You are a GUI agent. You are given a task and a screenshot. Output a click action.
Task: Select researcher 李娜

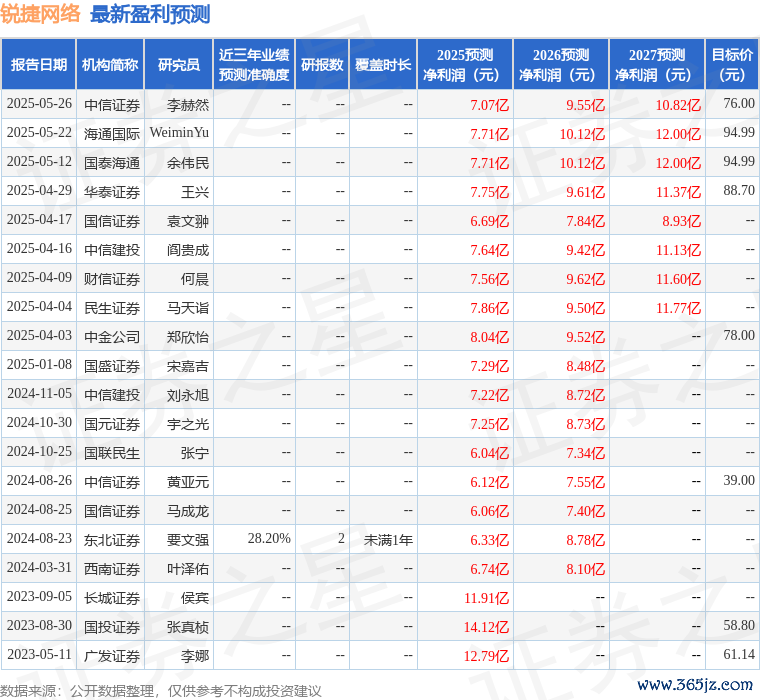pyautogui.click(x=194, y=656)
